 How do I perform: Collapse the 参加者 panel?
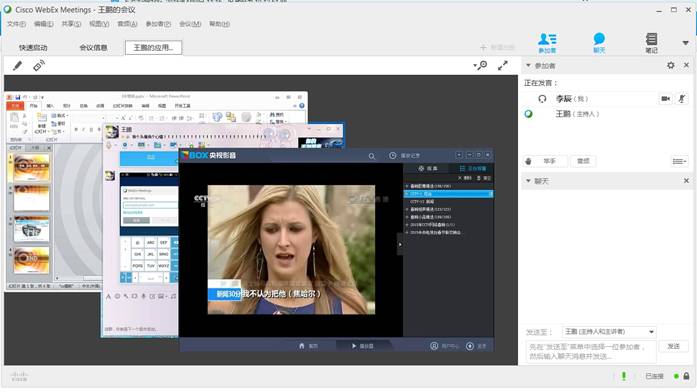point(528,66)
